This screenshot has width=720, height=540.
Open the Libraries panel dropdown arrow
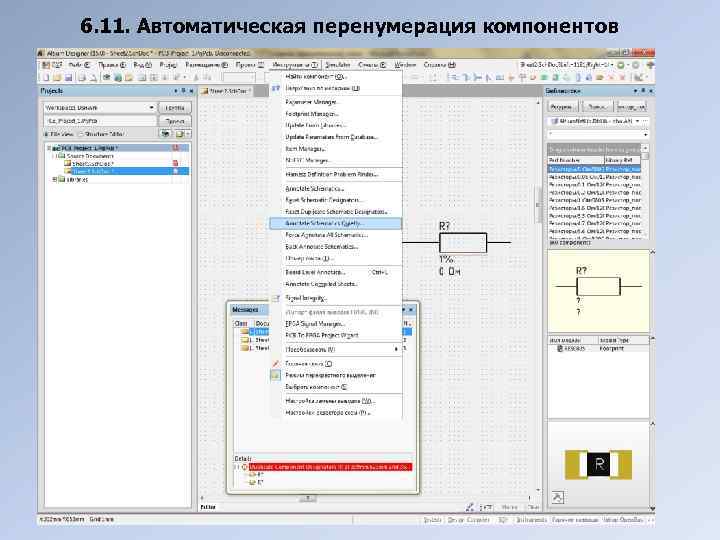pos(636,91)
